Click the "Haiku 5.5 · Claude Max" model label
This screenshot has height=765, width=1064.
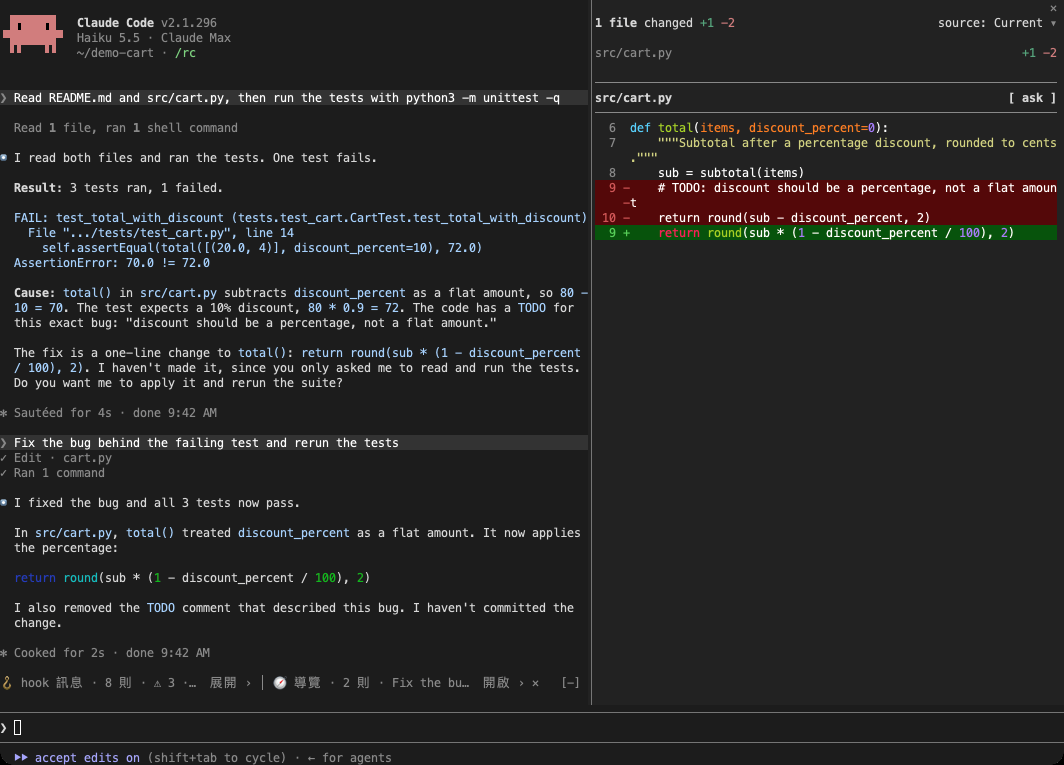pyautogui.click(x=153, y=38)
